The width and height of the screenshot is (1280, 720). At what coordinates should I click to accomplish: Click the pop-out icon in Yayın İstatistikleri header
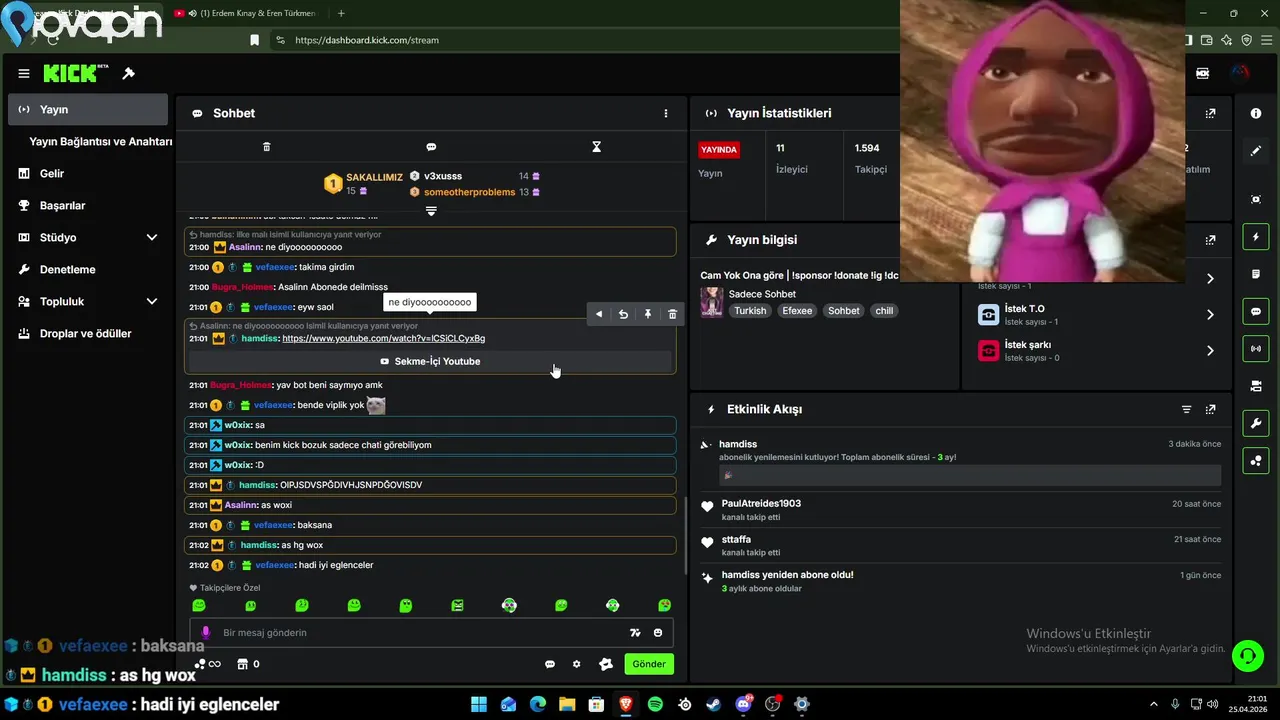tap(1211, 113)
